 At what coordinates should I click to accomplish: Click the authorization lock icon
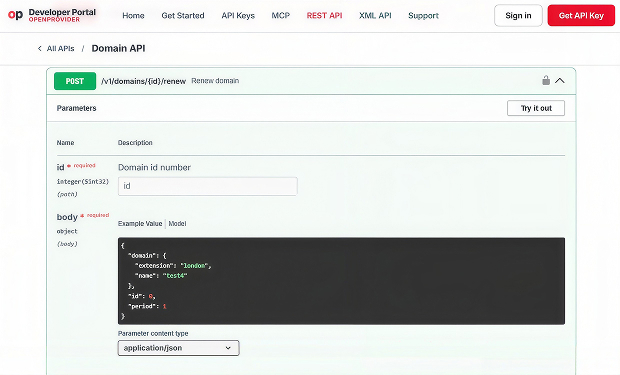tap(546, 80)
